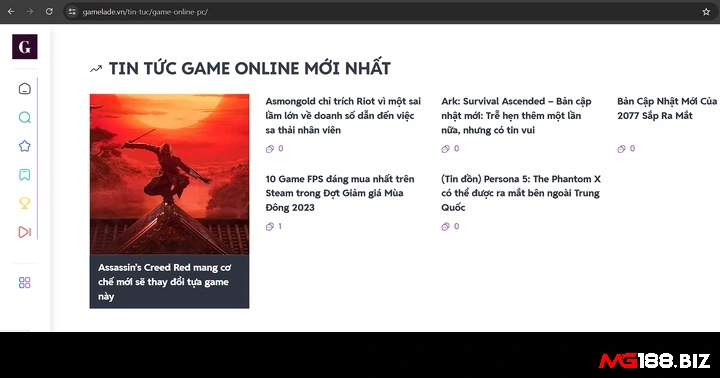
Task: Click heading 'TIN TỨC GAME ONLINE MỚI NHẤT'
Action: (249, 68)
